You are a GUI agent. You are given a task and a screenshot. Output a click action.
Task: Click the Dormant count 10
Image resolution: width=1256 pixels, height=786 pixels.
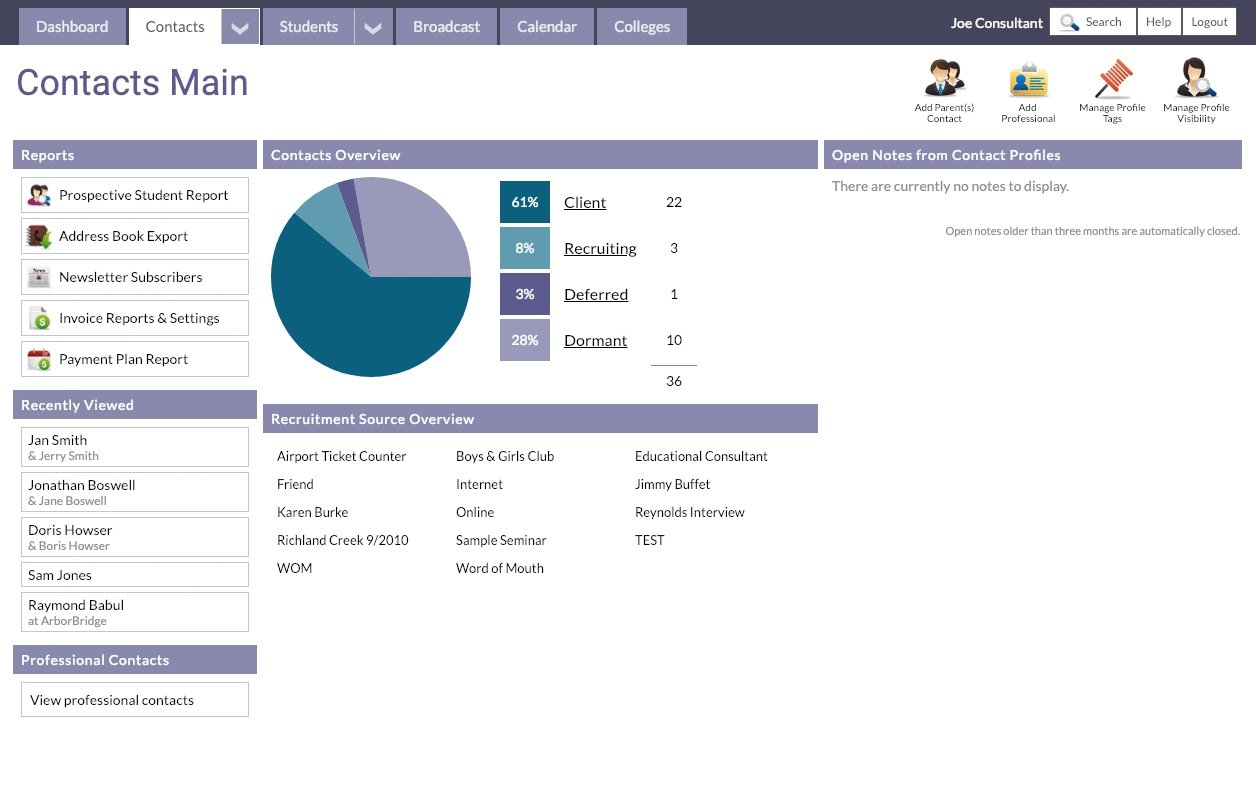(x=674, y=340)
